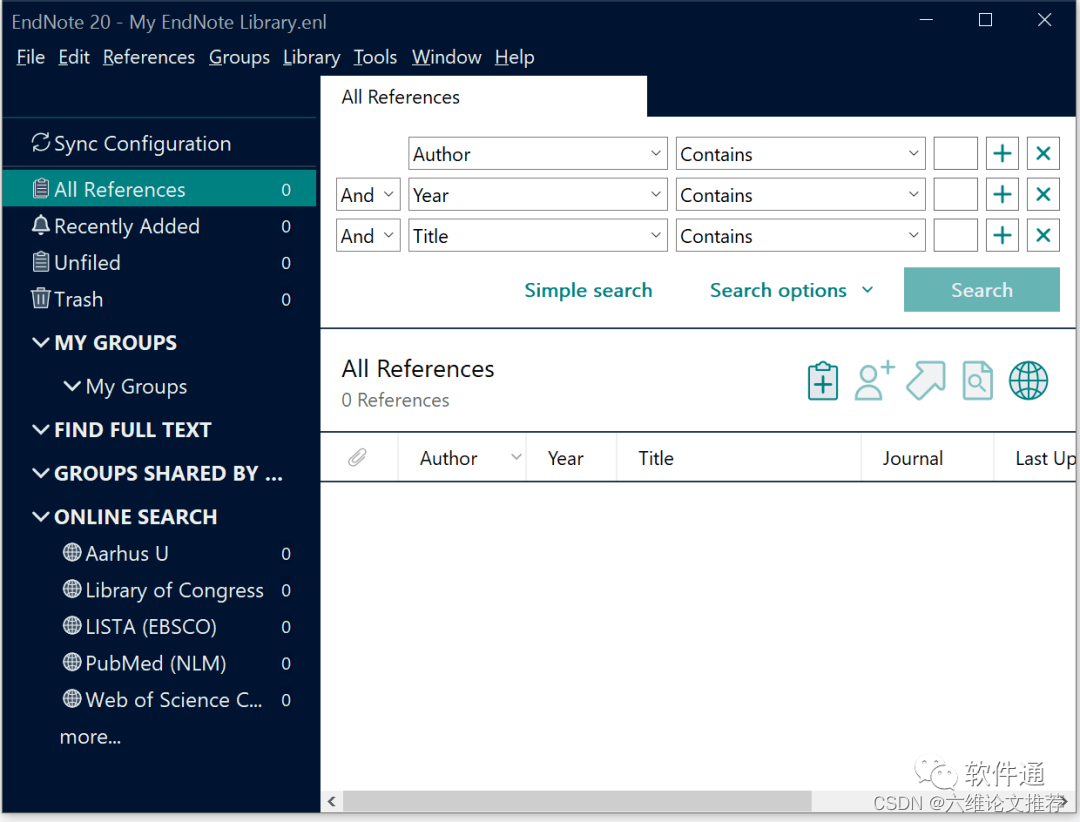1080x822 pixels.
Task: Open the Edit menu
Action: (74, 57)
